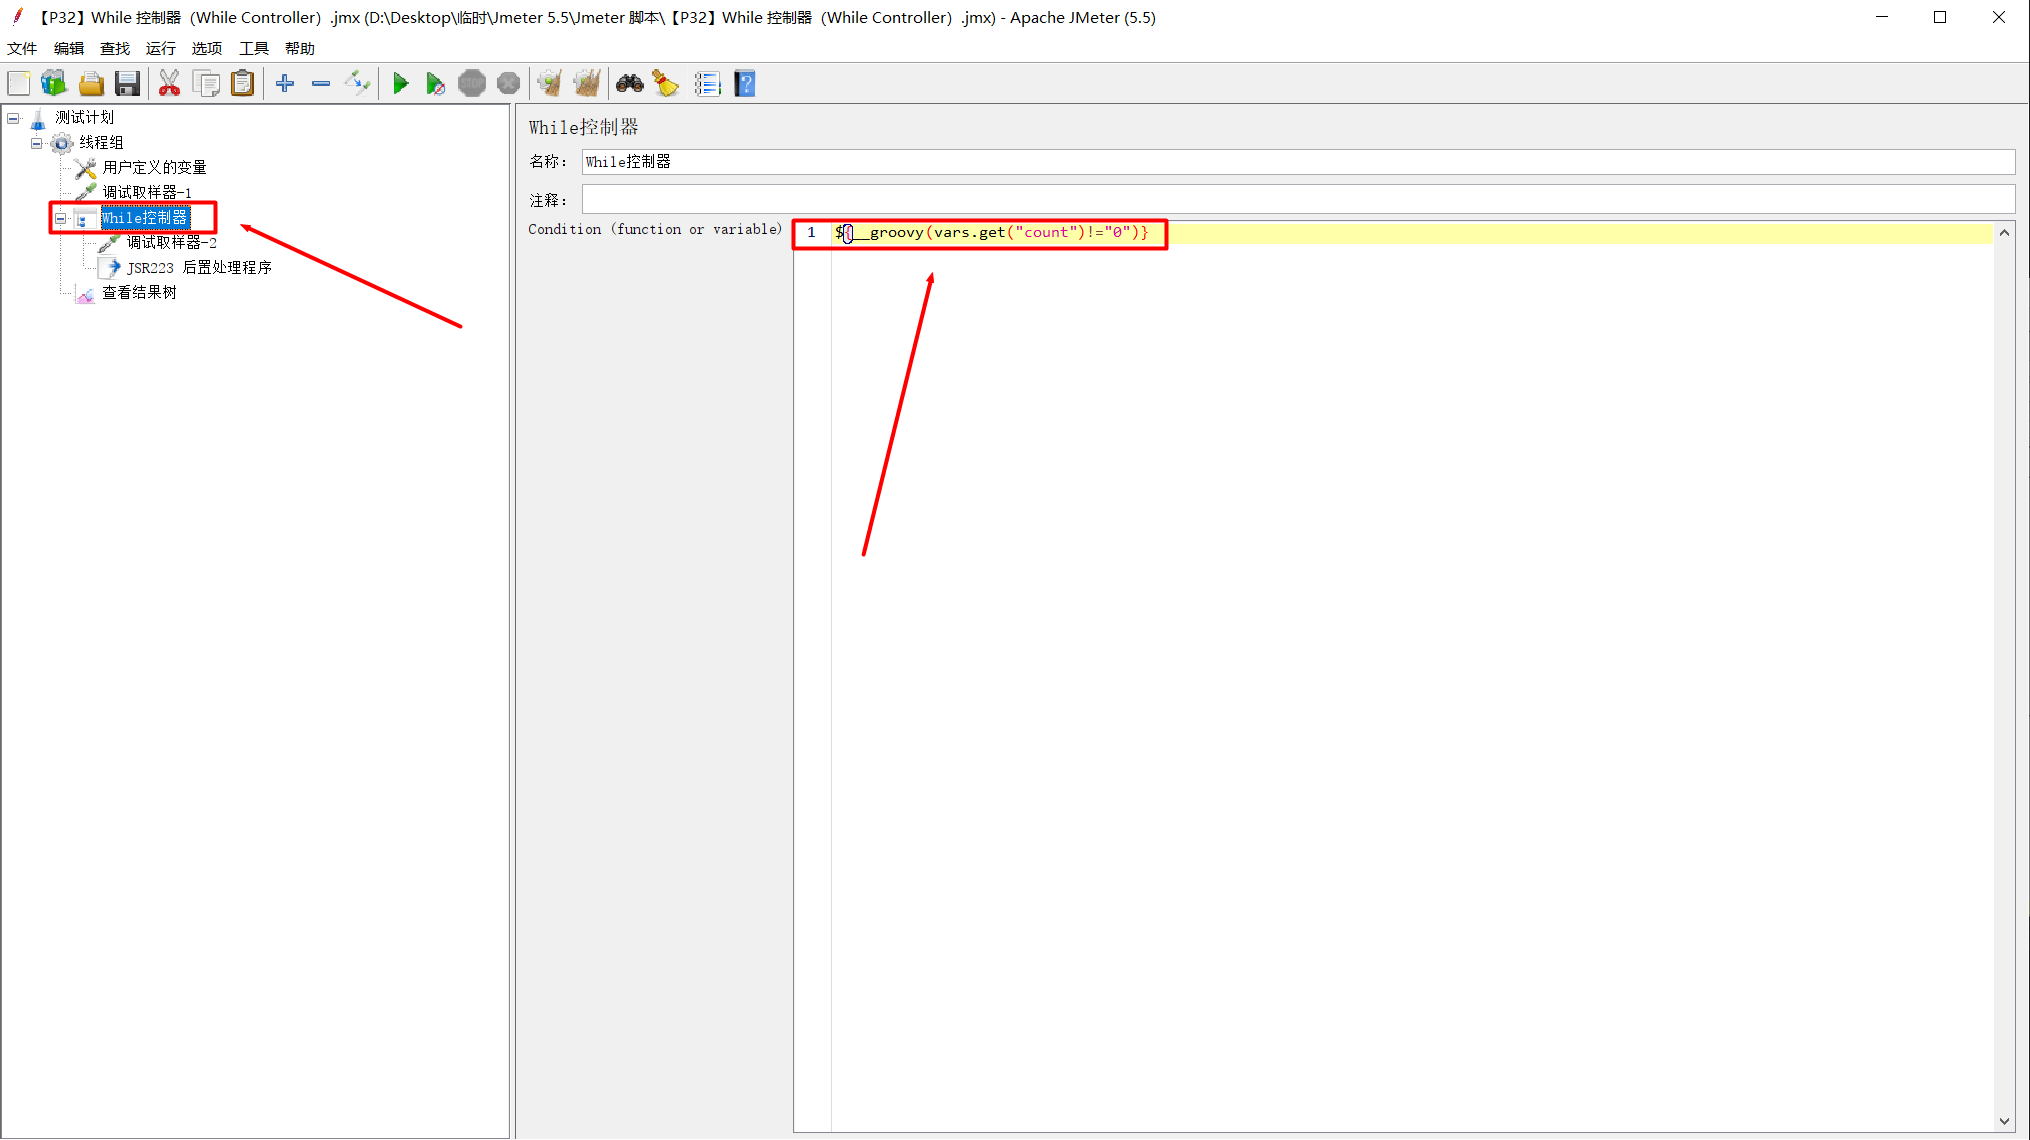This screenshot has height=1140, width=2030.
Task: Expand all nodes with plus icon
Action: (x=285, y=84)
